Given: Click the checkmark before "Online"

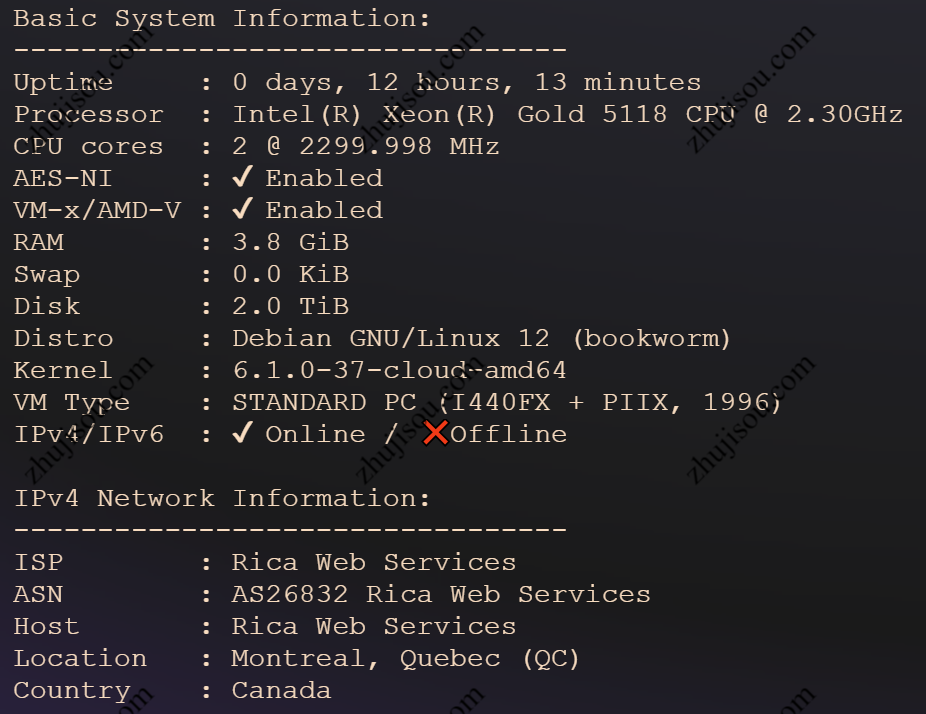Looking at the screenshot, I should [243, 433].
